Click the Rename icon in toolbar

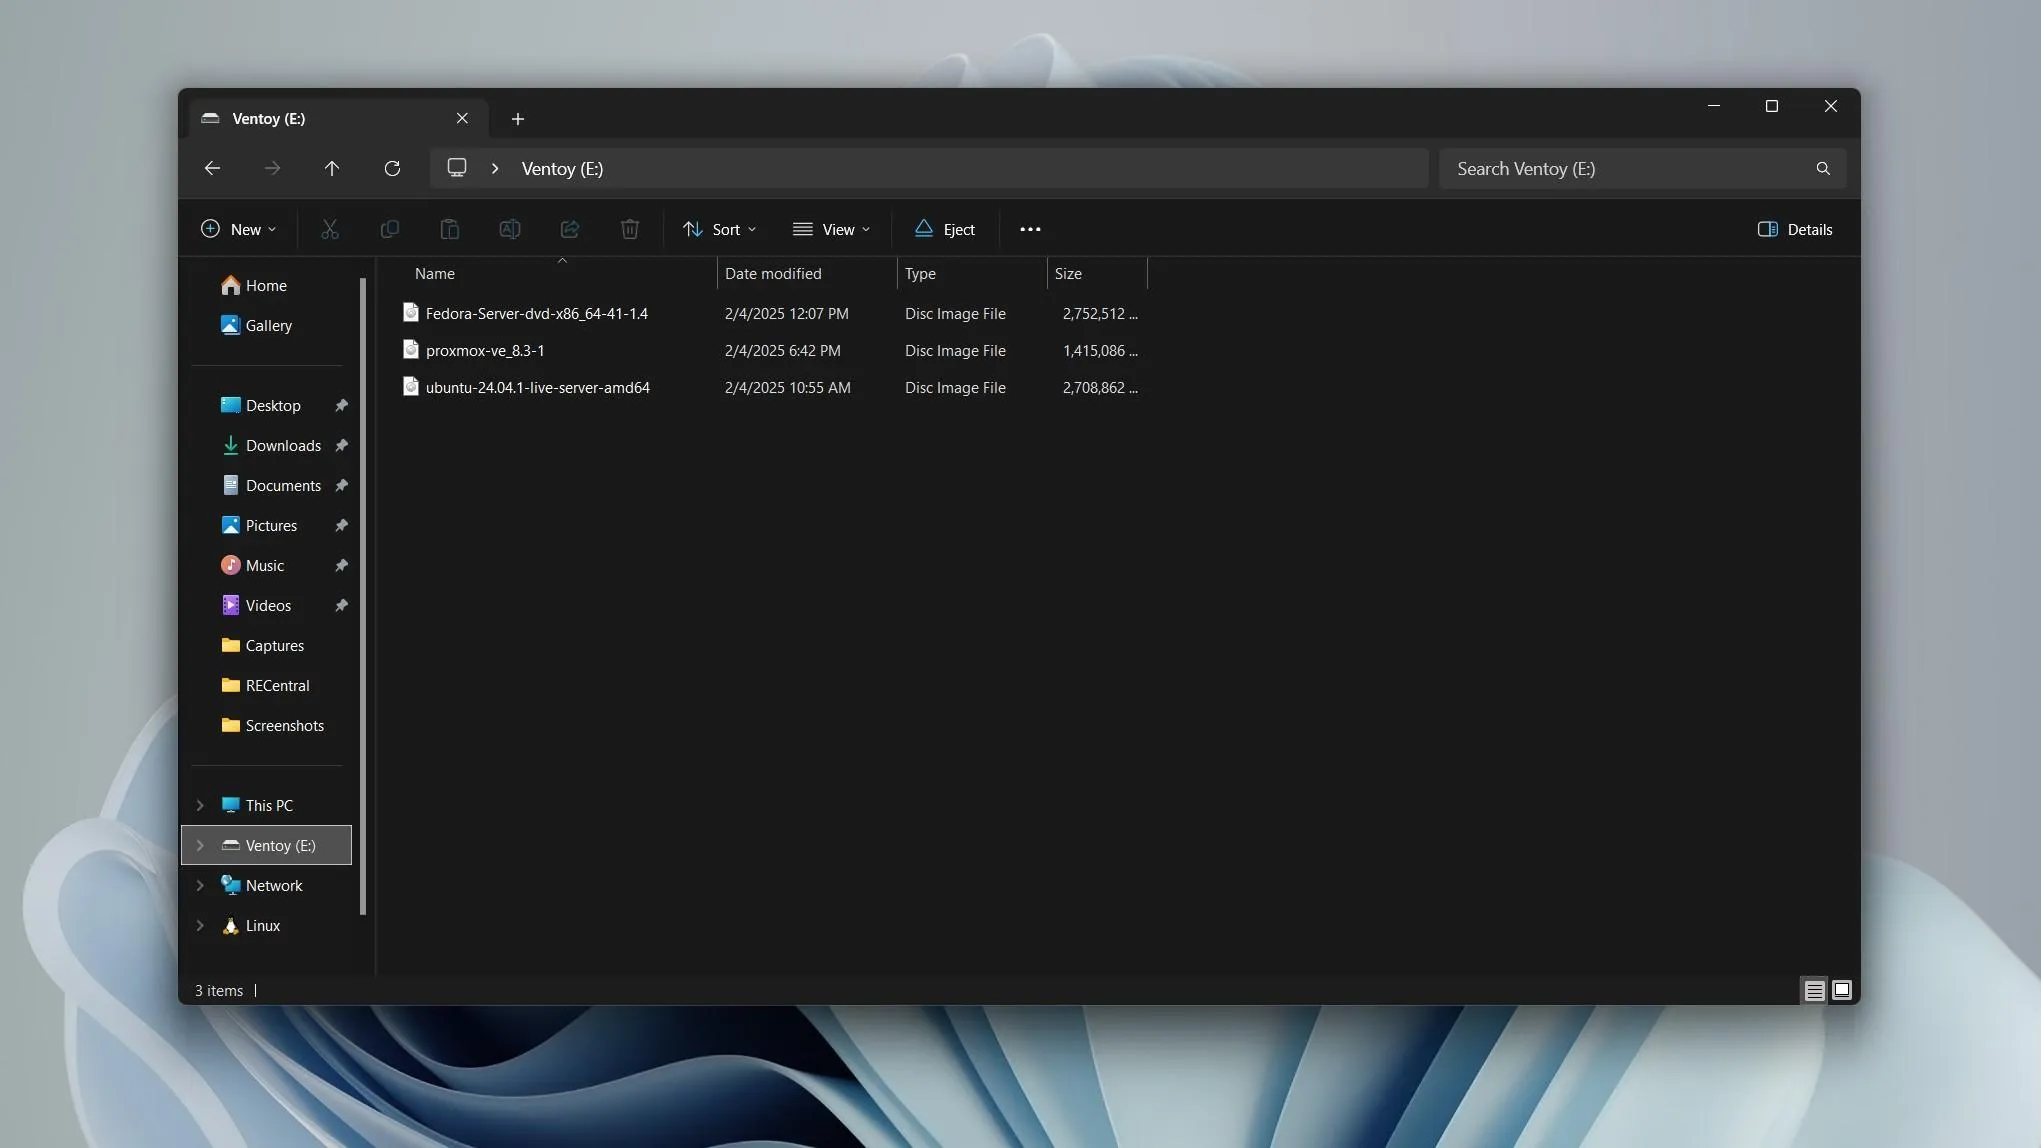tap(510, 229)
